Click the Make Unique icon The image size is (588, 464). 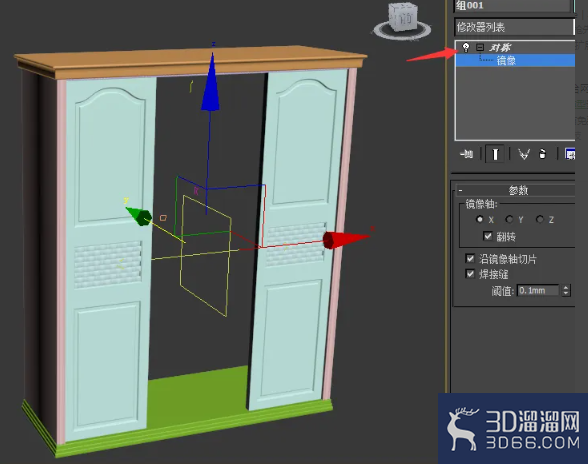click(524, 154)
